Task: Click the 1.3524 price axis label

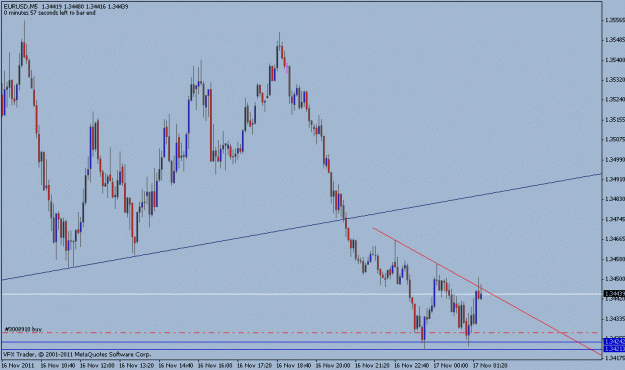Action: [615, 100]
